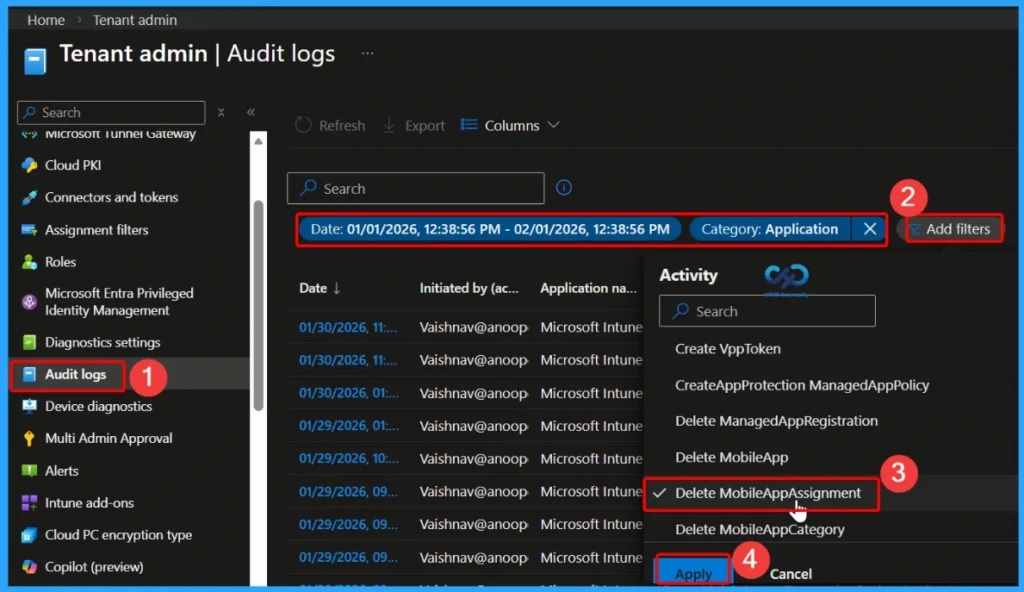This screenshot has width=1024, height=592.
Task: Remove the Category: Application filter
Action: (x=870, y=229)
